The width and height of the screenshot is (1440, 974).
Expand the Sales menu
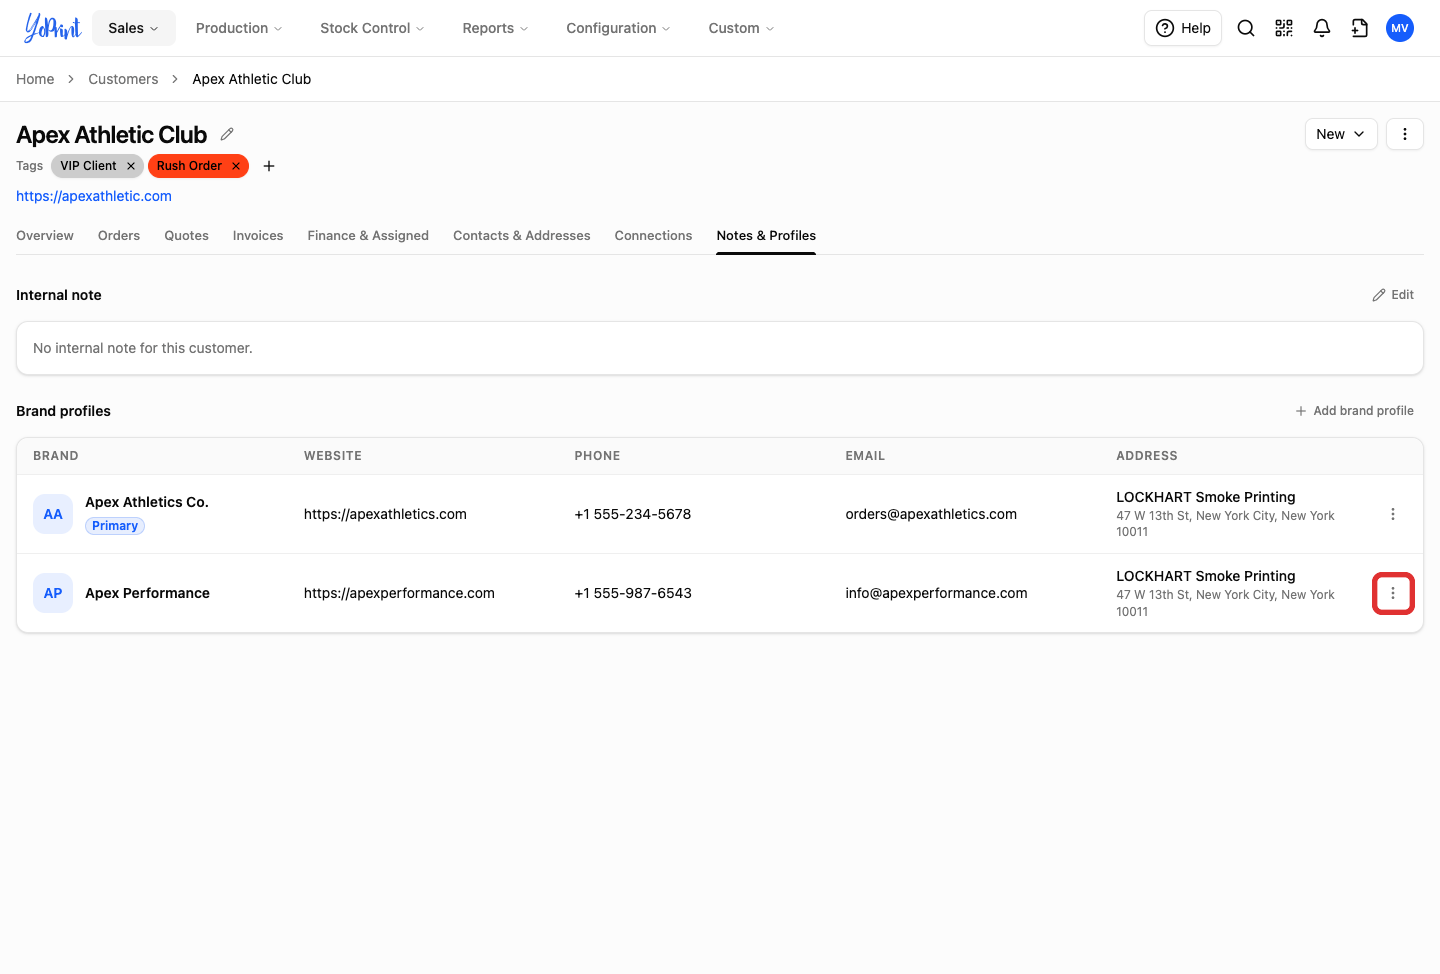(x=134, y=28)
